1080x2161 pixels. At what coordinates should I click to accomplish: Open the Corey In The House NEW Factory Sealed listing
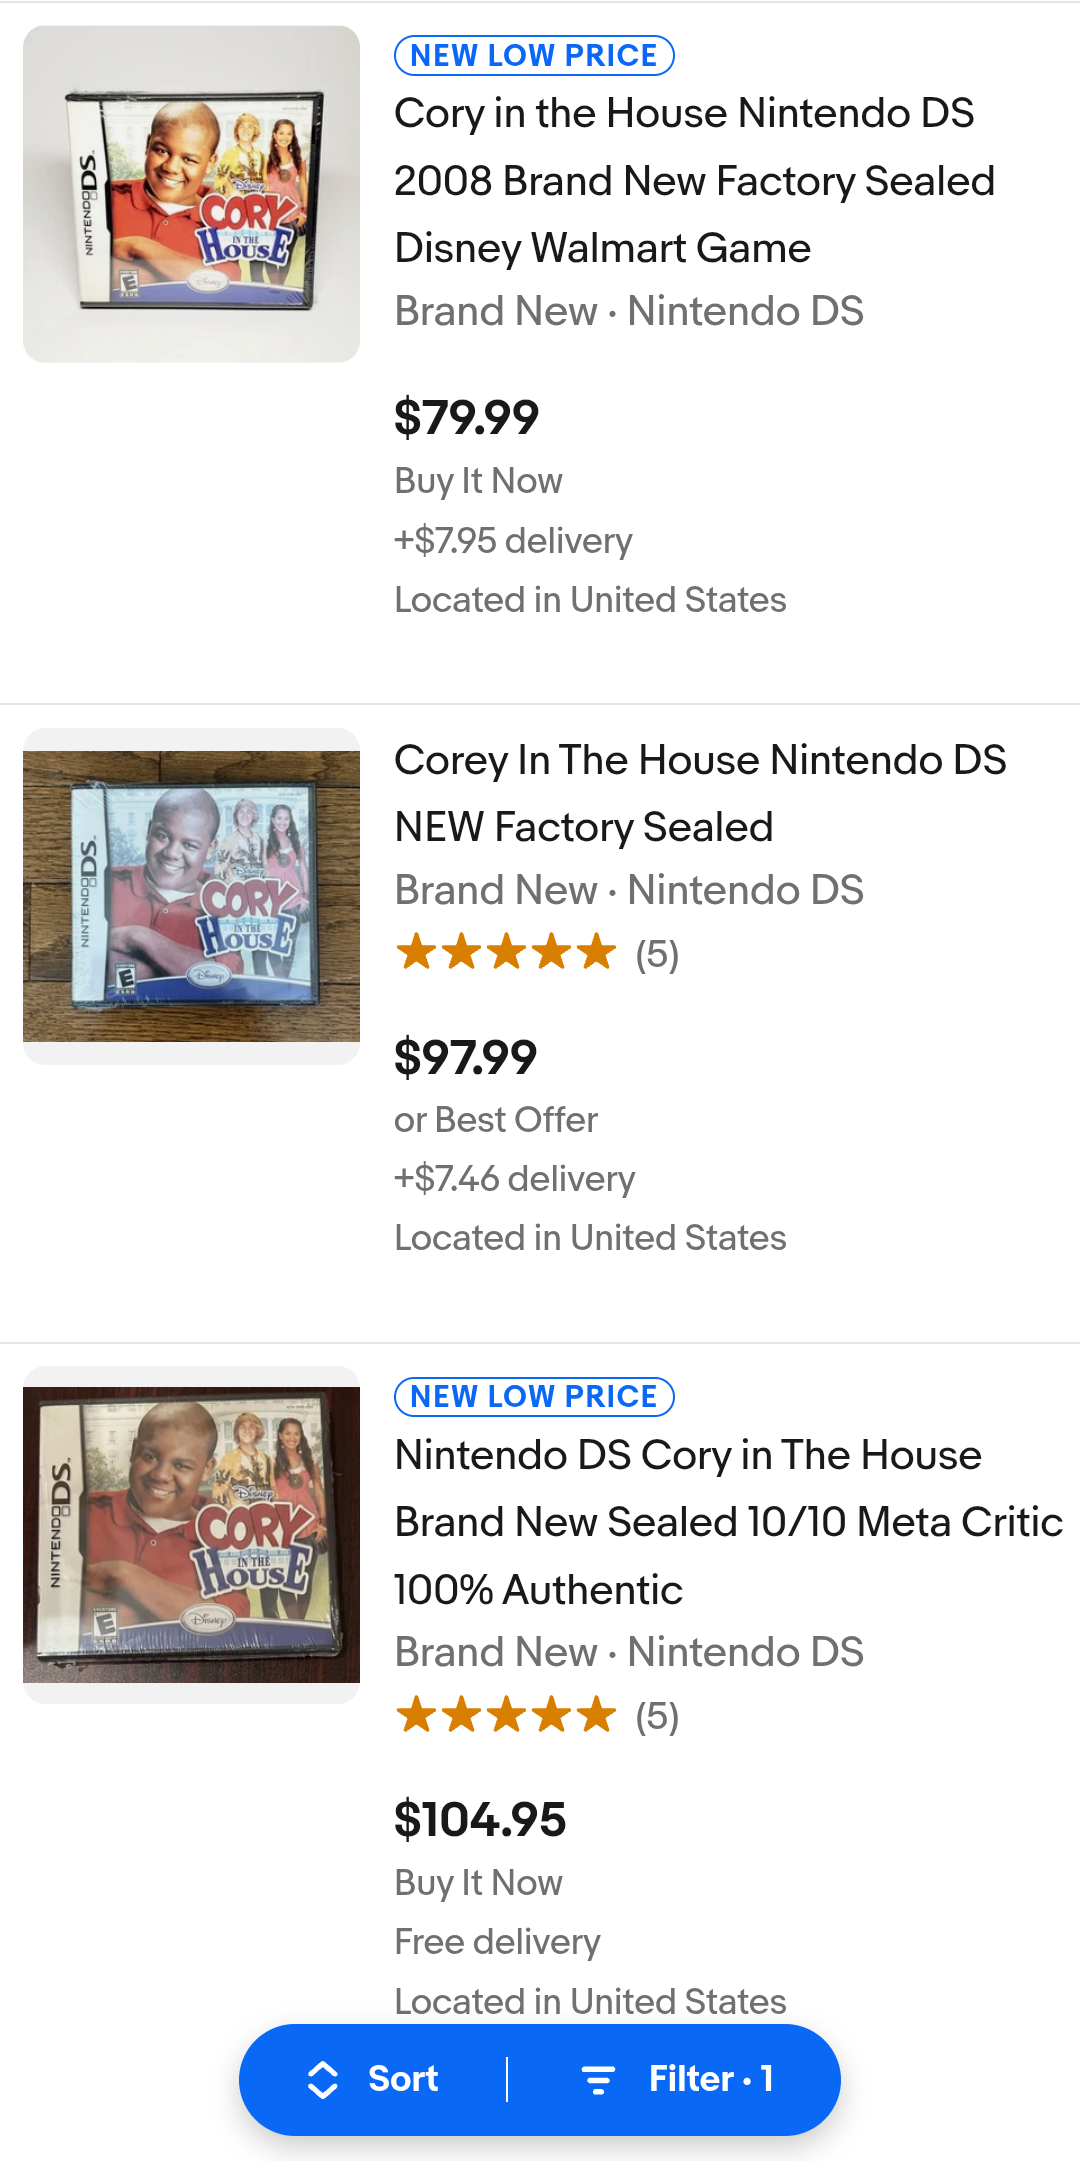click(x=700, y=793)
